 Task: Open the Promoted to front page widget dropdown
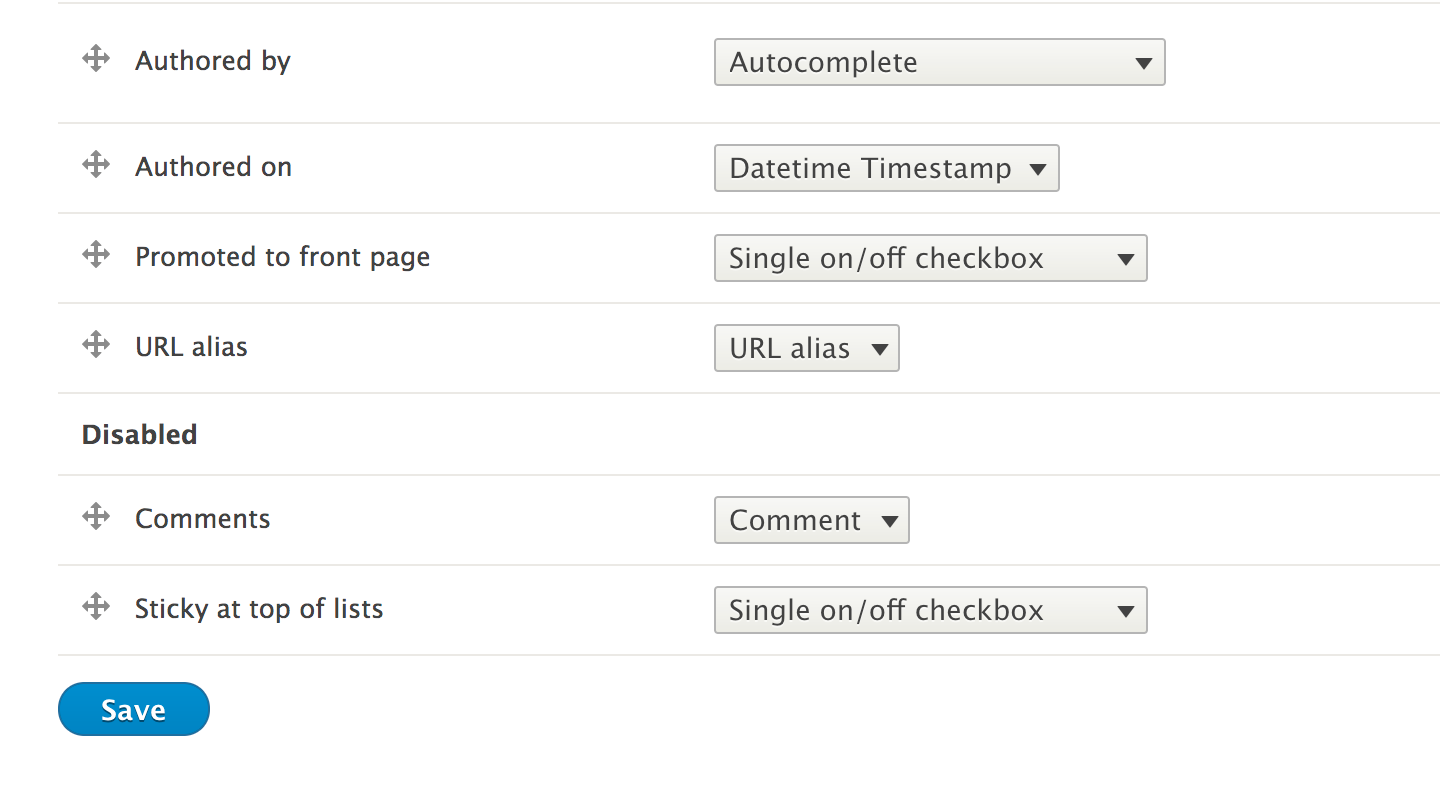point(930,258)
